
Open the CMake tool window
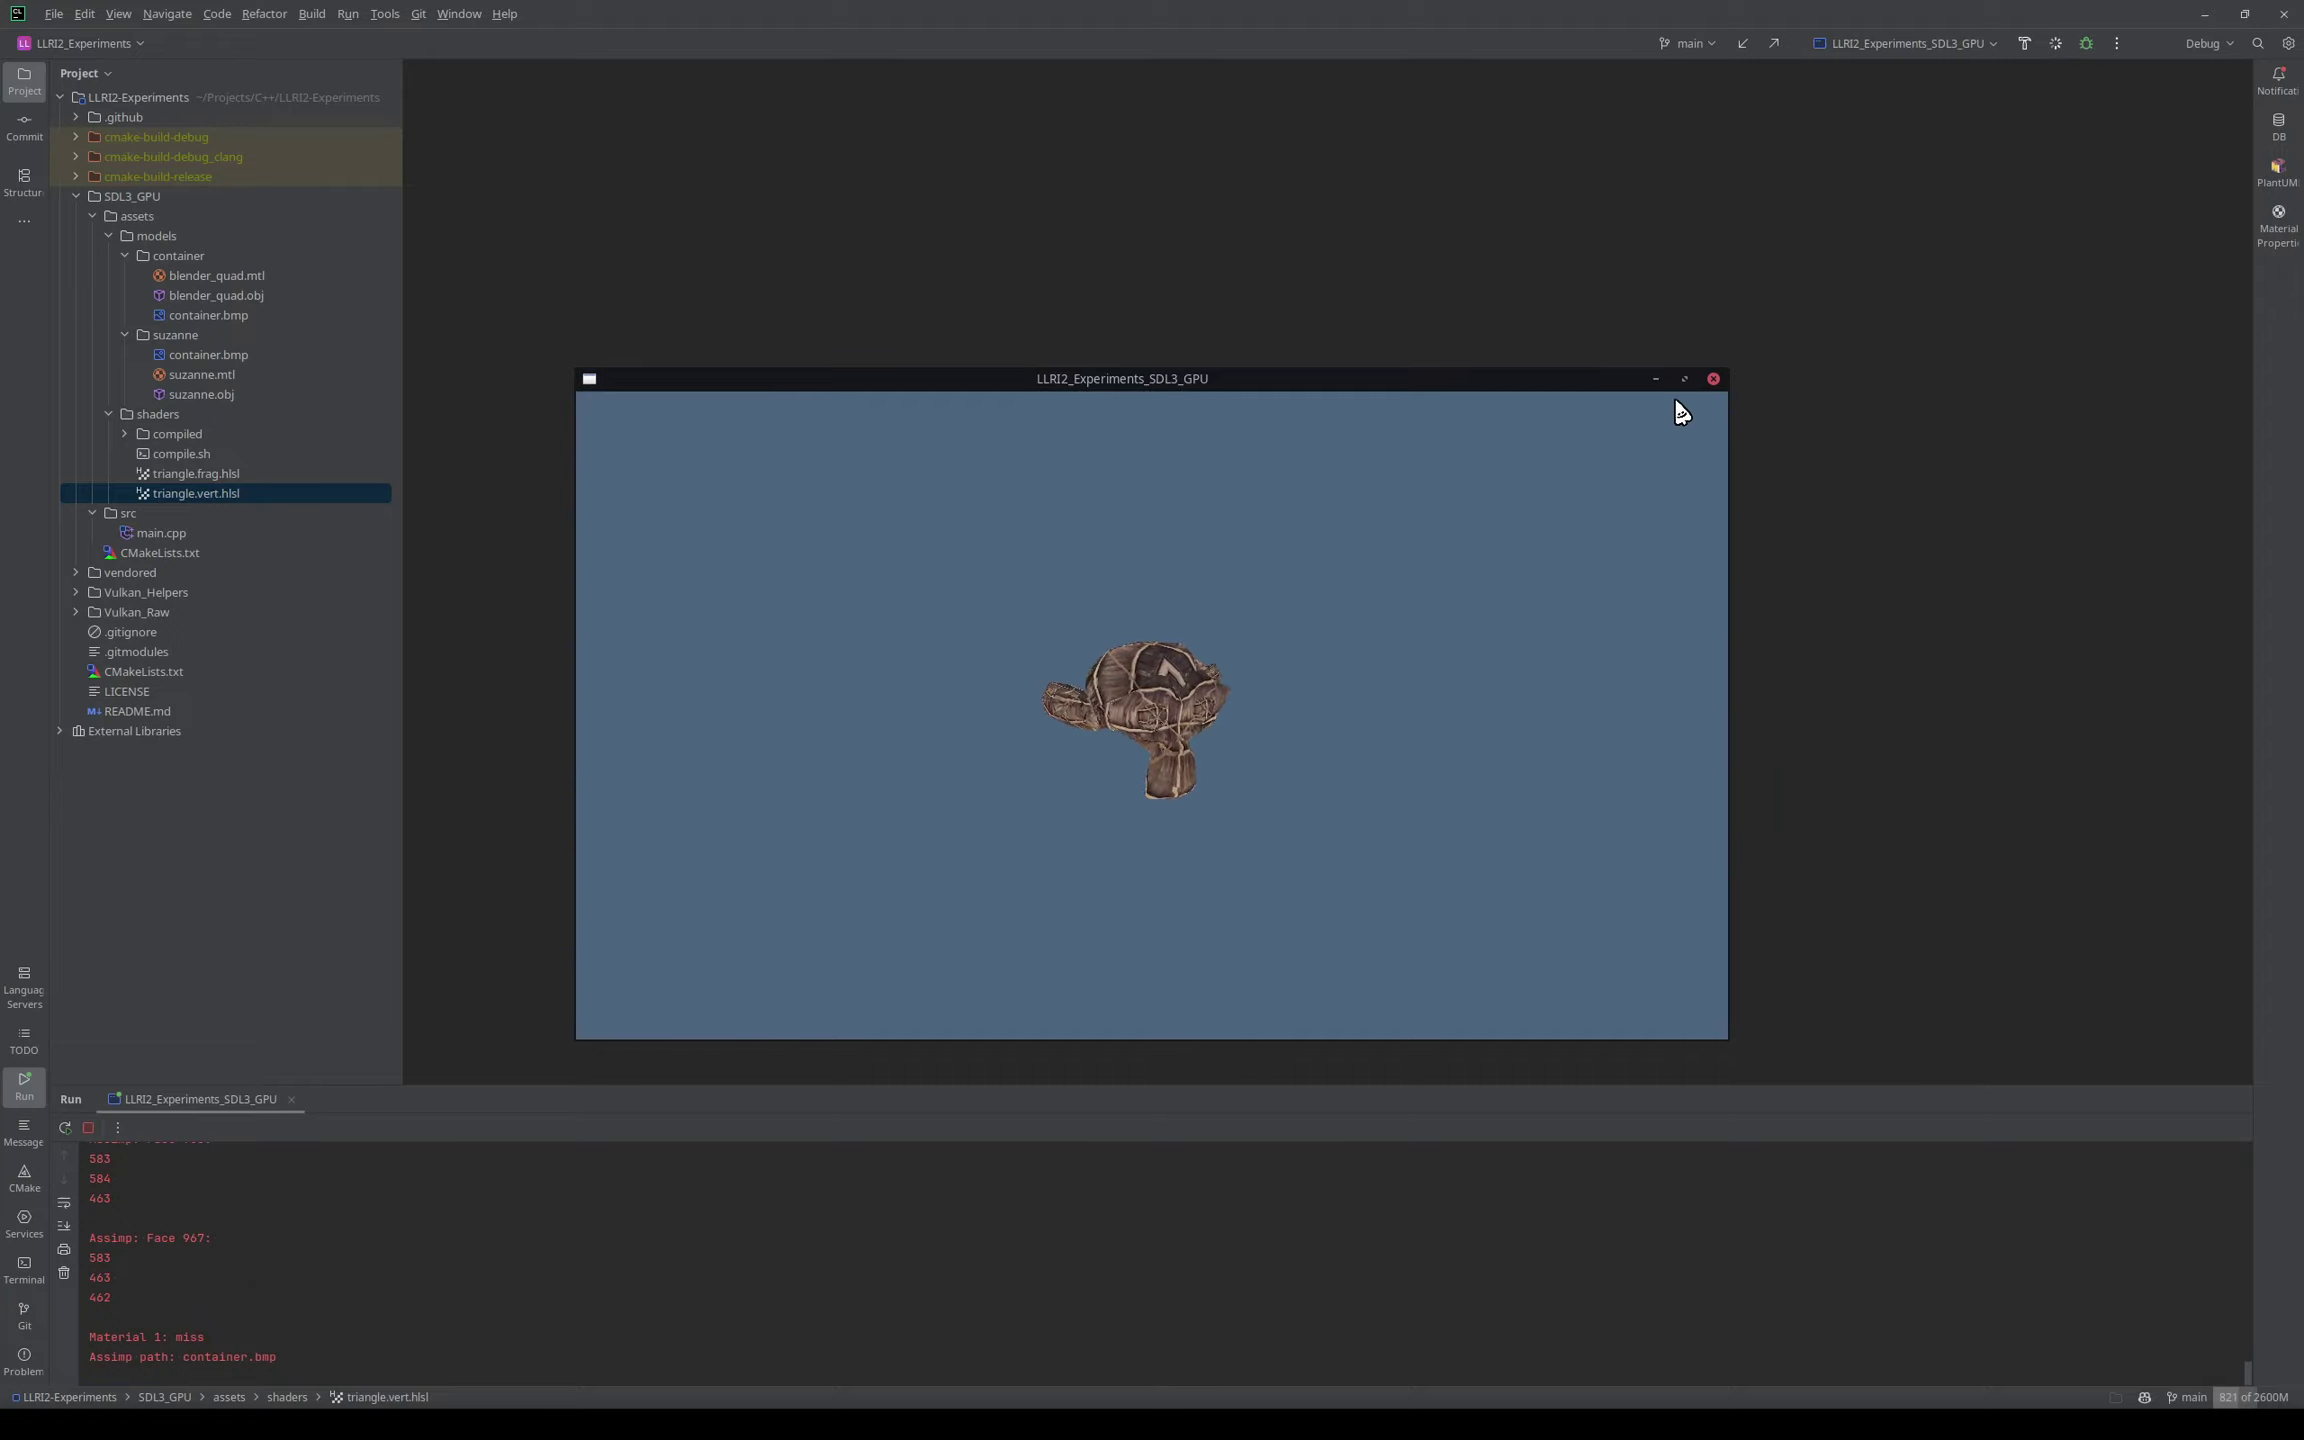point(24,1178)
